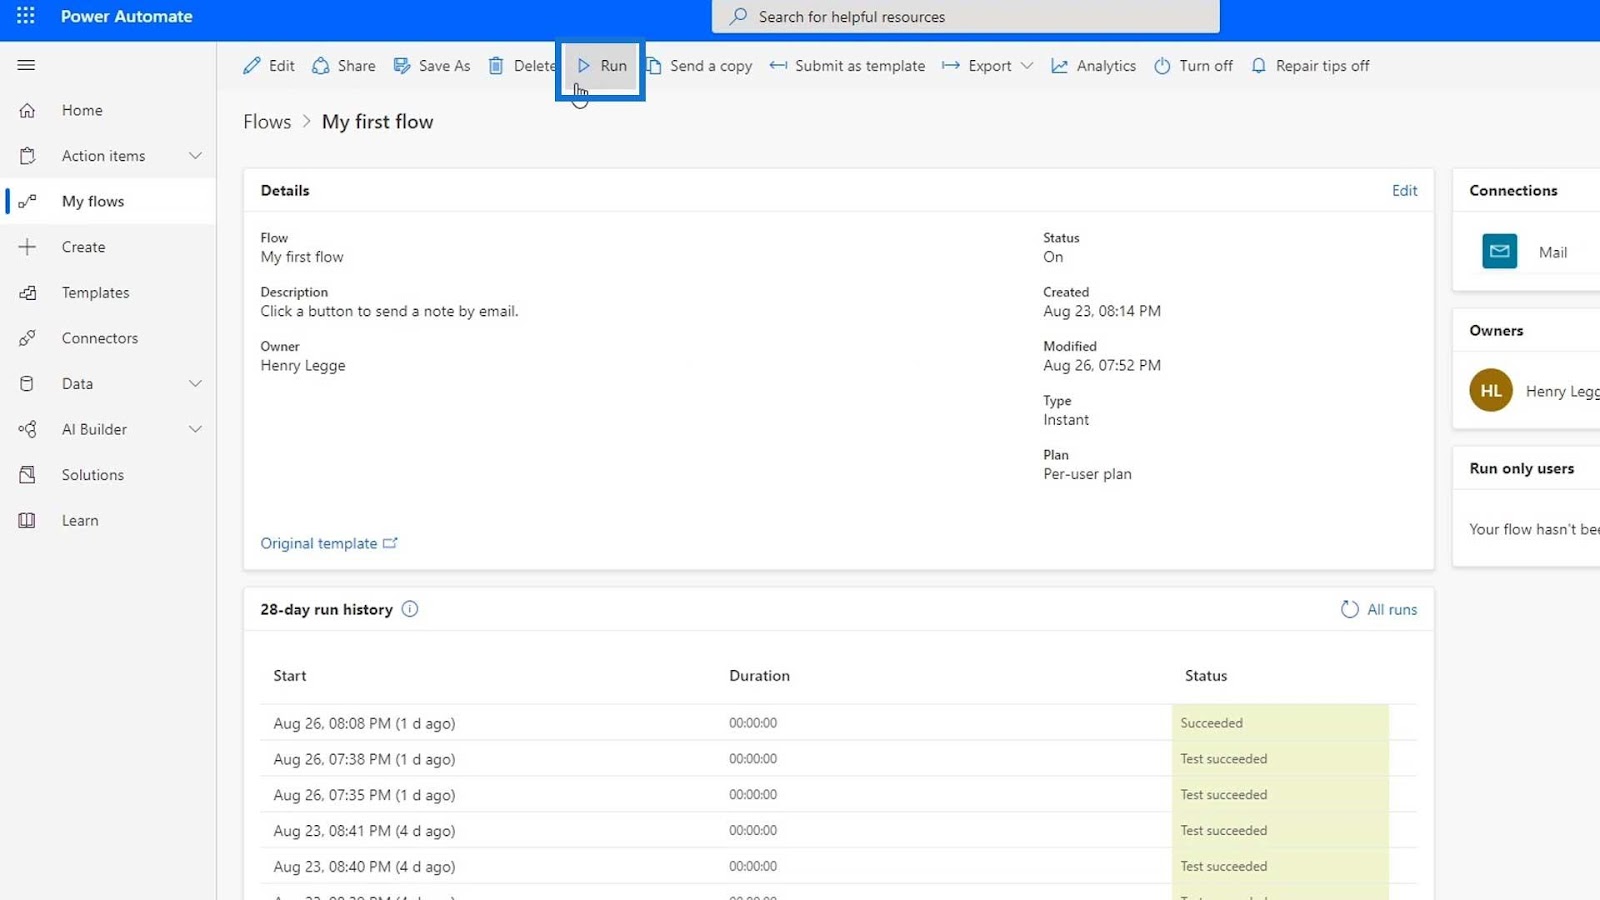
Task: Click the Save As icon
Action: click(x=402, y=66)
